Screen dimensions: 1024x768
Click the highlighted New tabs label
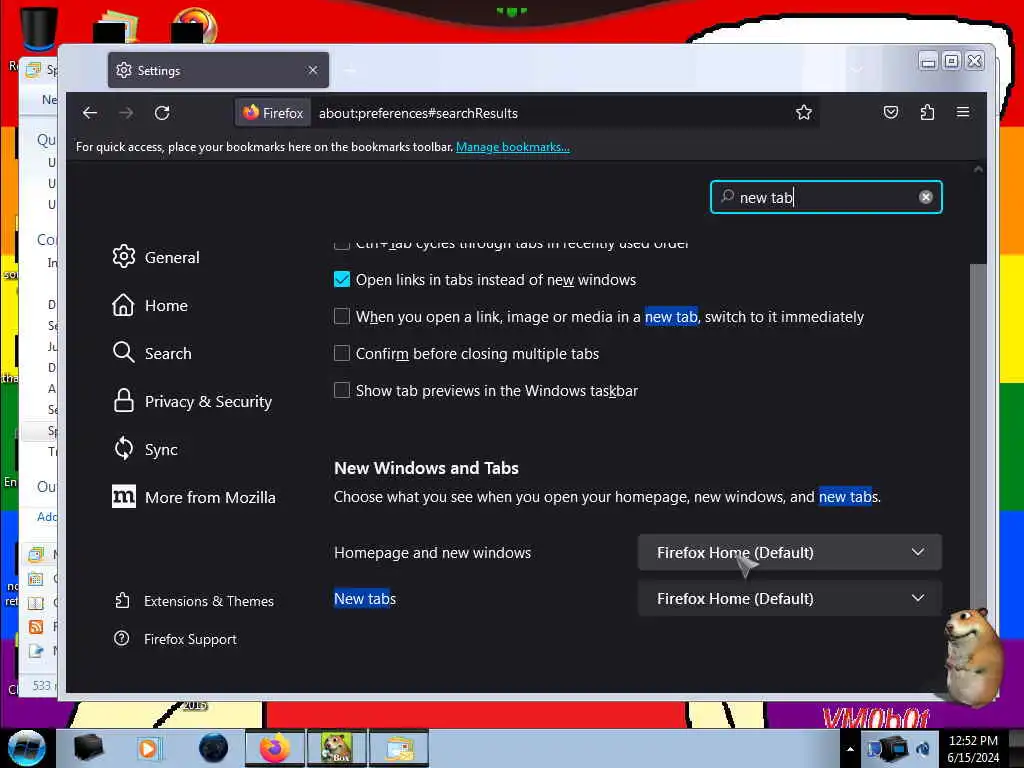365,599
